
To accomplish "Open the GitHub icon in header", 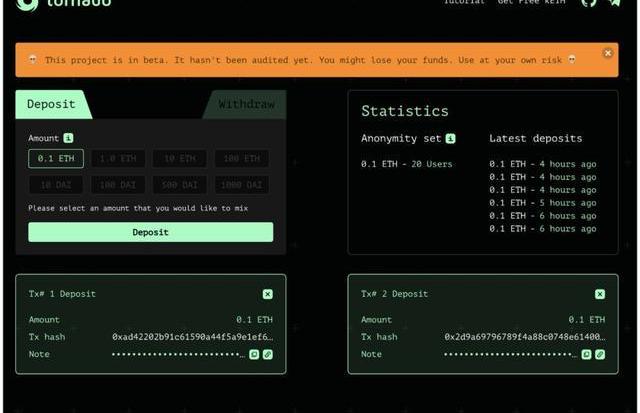I will [x=588, y=3].
